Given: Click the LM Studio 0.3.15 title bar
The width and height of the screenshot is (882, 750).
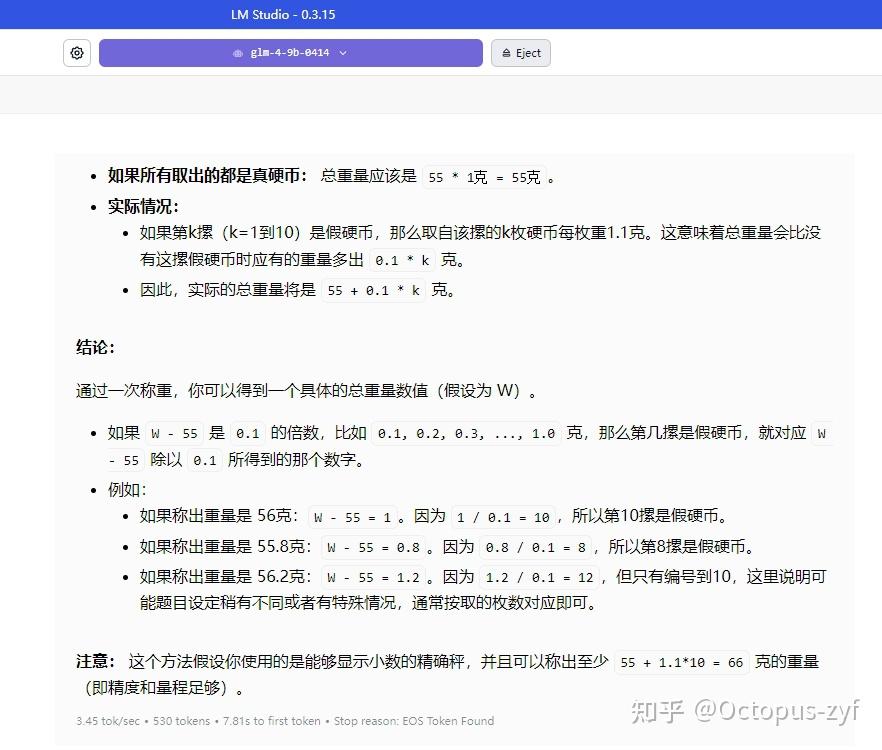Looking at the screenshot, I should pyautogui.click(x=283, y=14).
